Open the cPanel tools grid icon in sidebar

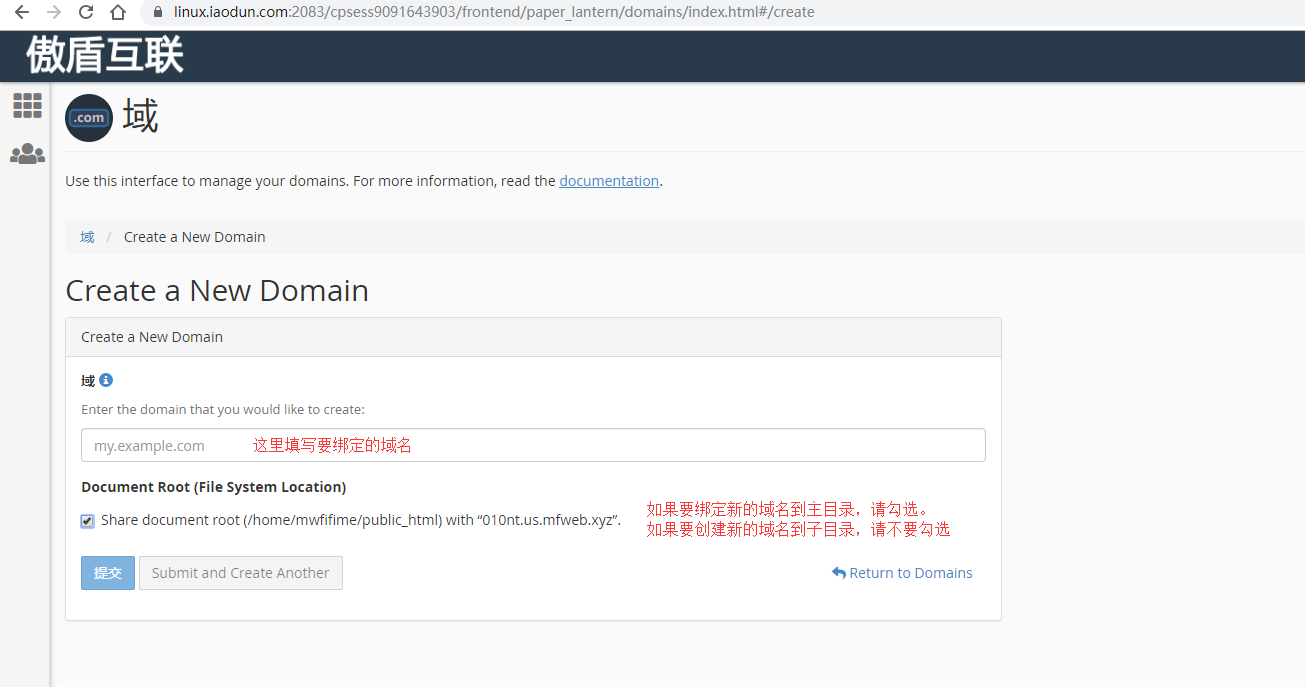tap(27, 105)
